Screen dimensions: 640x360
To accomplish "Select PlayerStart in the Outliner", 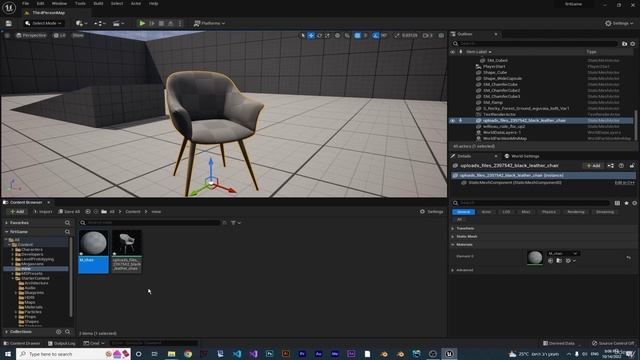I will (494, 66).
